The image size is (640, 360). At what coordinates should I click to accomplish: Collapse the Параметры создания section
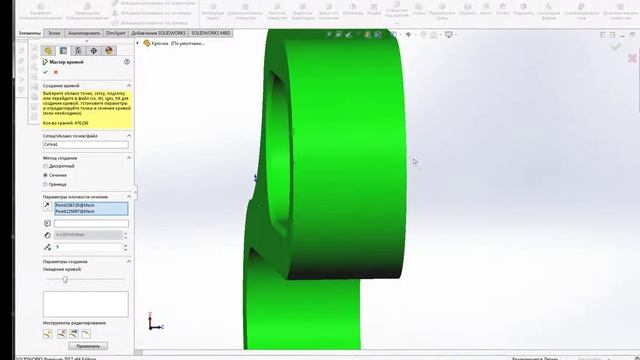point(129,261)
